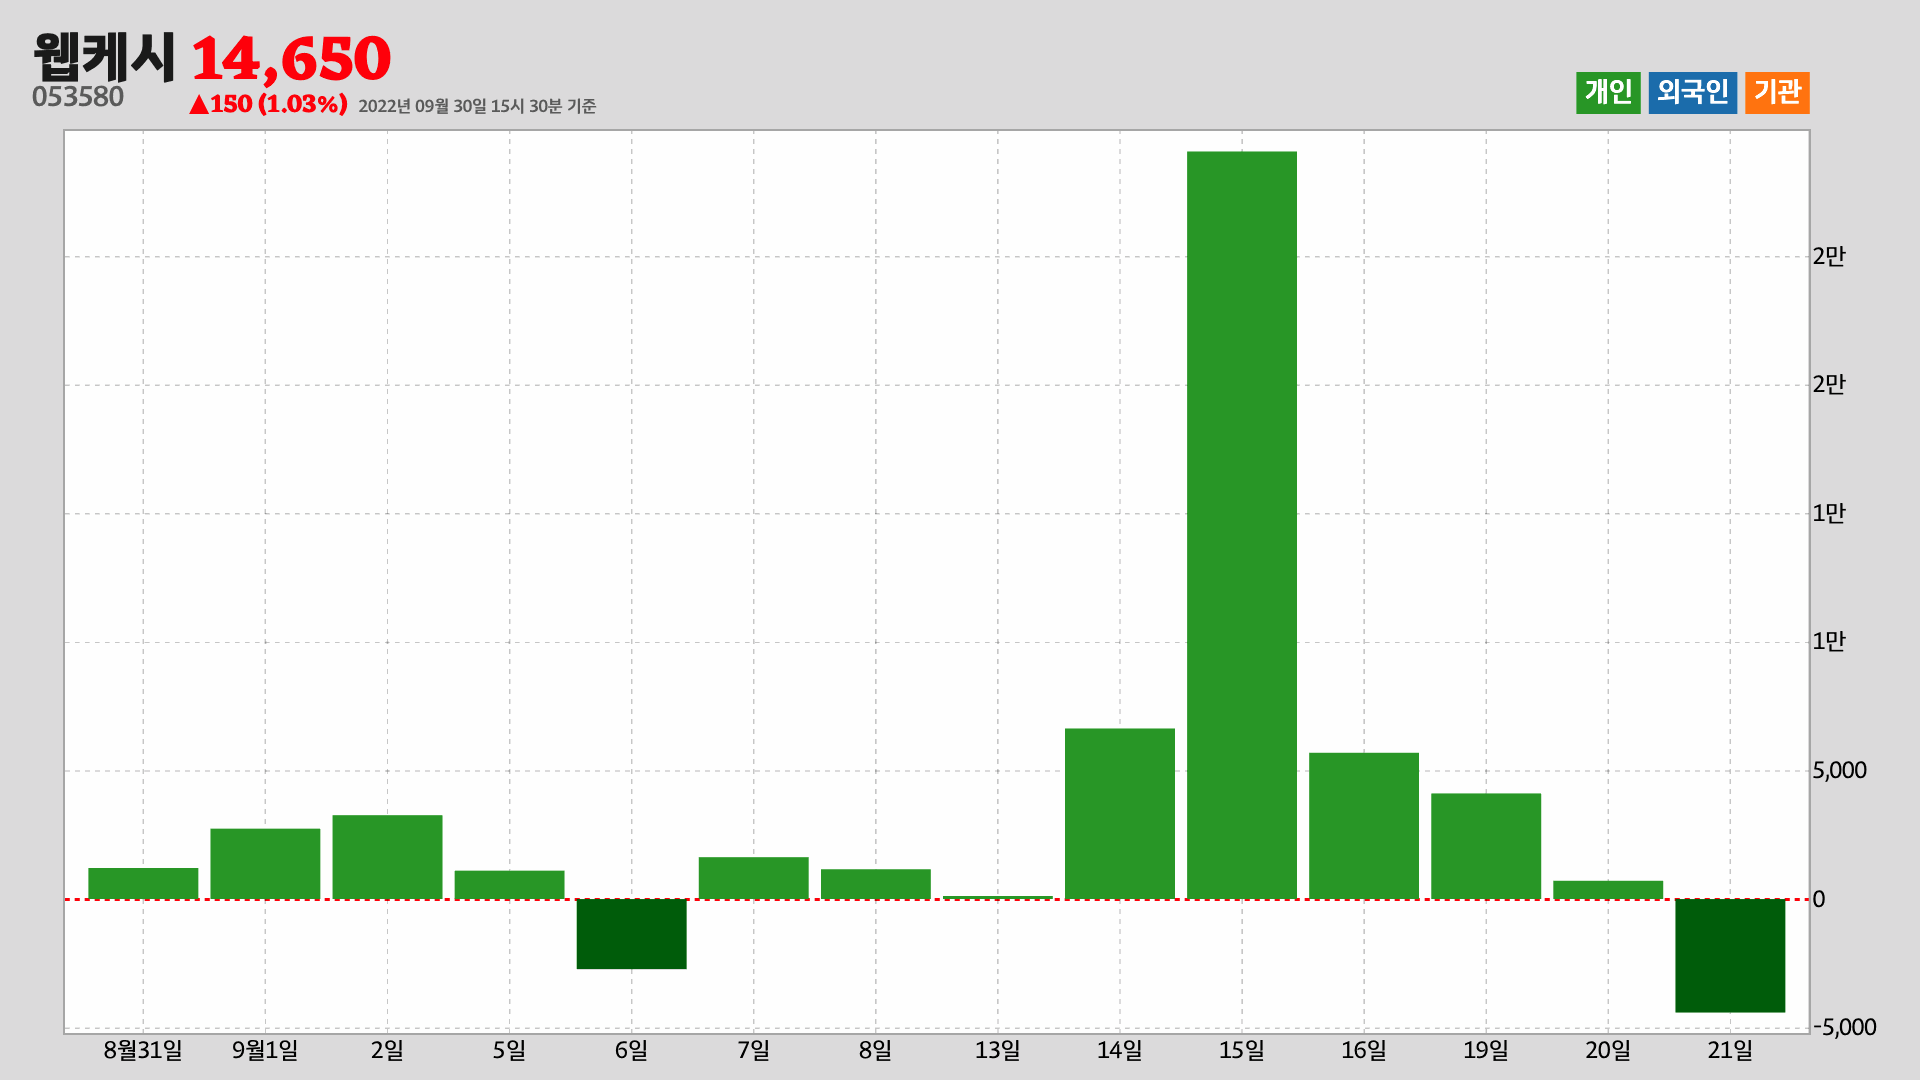This screenshot has width=1920, height=1080.
Task: Select the 외국인 legend label
Action: click(x=1692, y=93)
